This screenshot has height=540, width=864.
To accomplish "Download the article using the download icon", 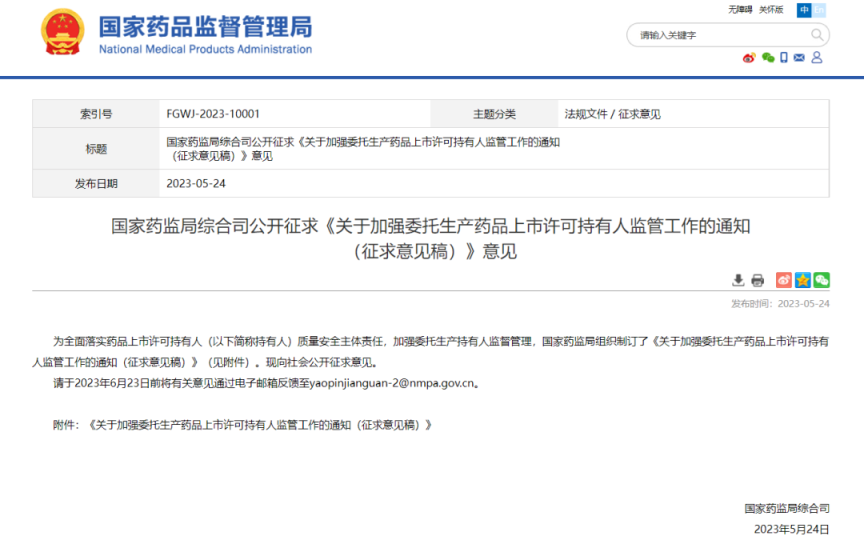I will pyautogui.click(x=738, y=280).
